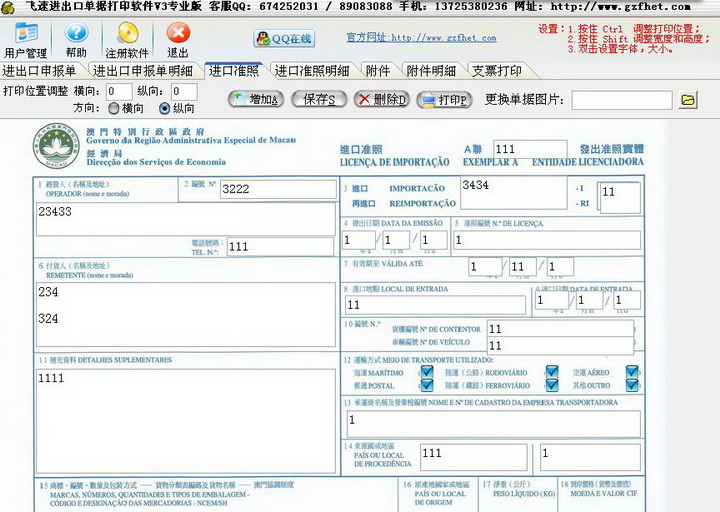
Task: Select the 进口准照 tab
Action: tap(234, 71)
